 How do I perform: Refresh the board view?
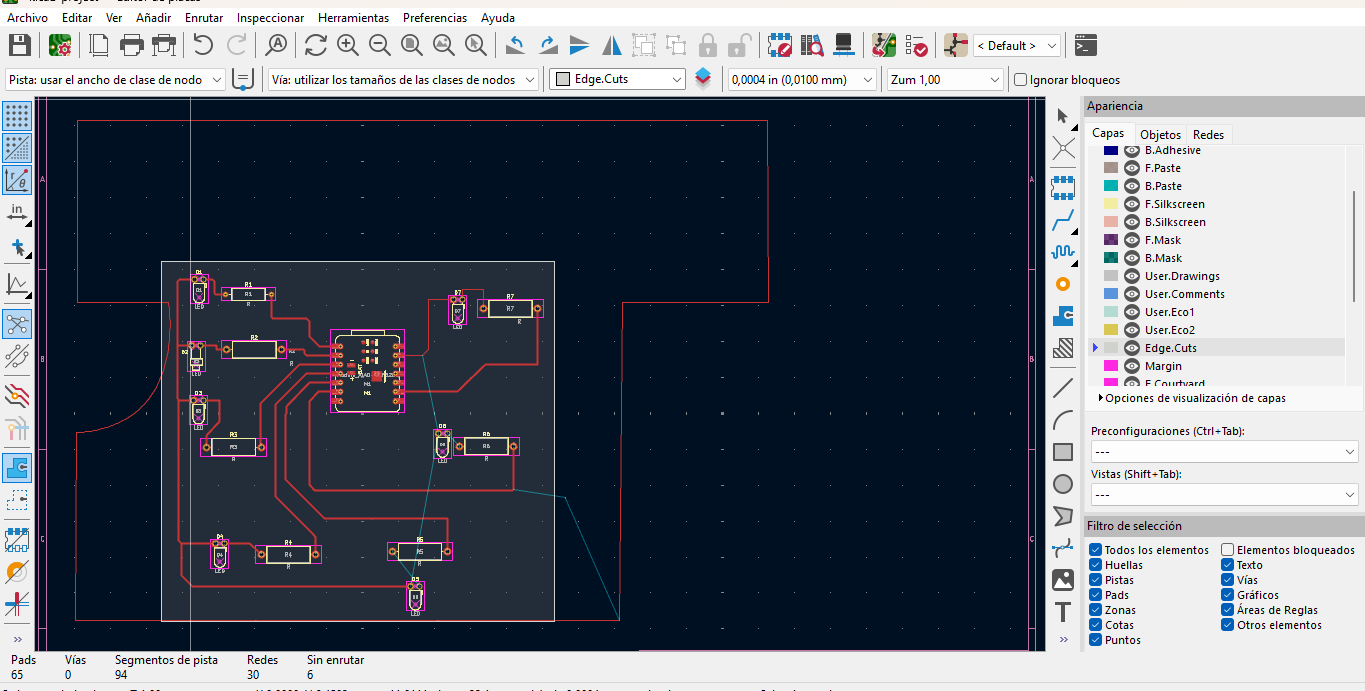316,45
